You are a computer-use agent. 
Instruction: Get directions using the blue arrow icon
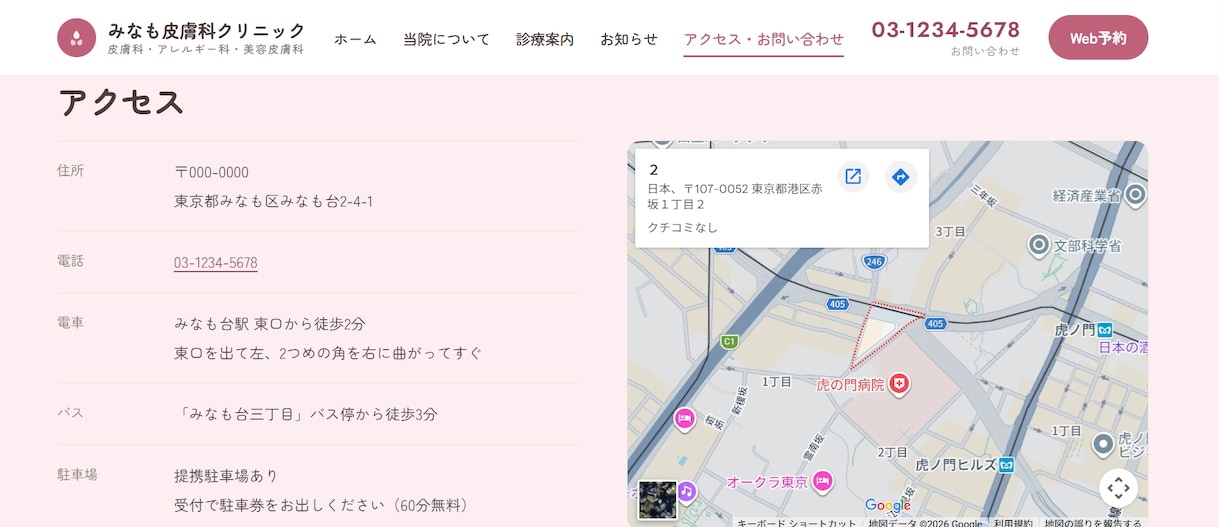[x=900, y=177]
